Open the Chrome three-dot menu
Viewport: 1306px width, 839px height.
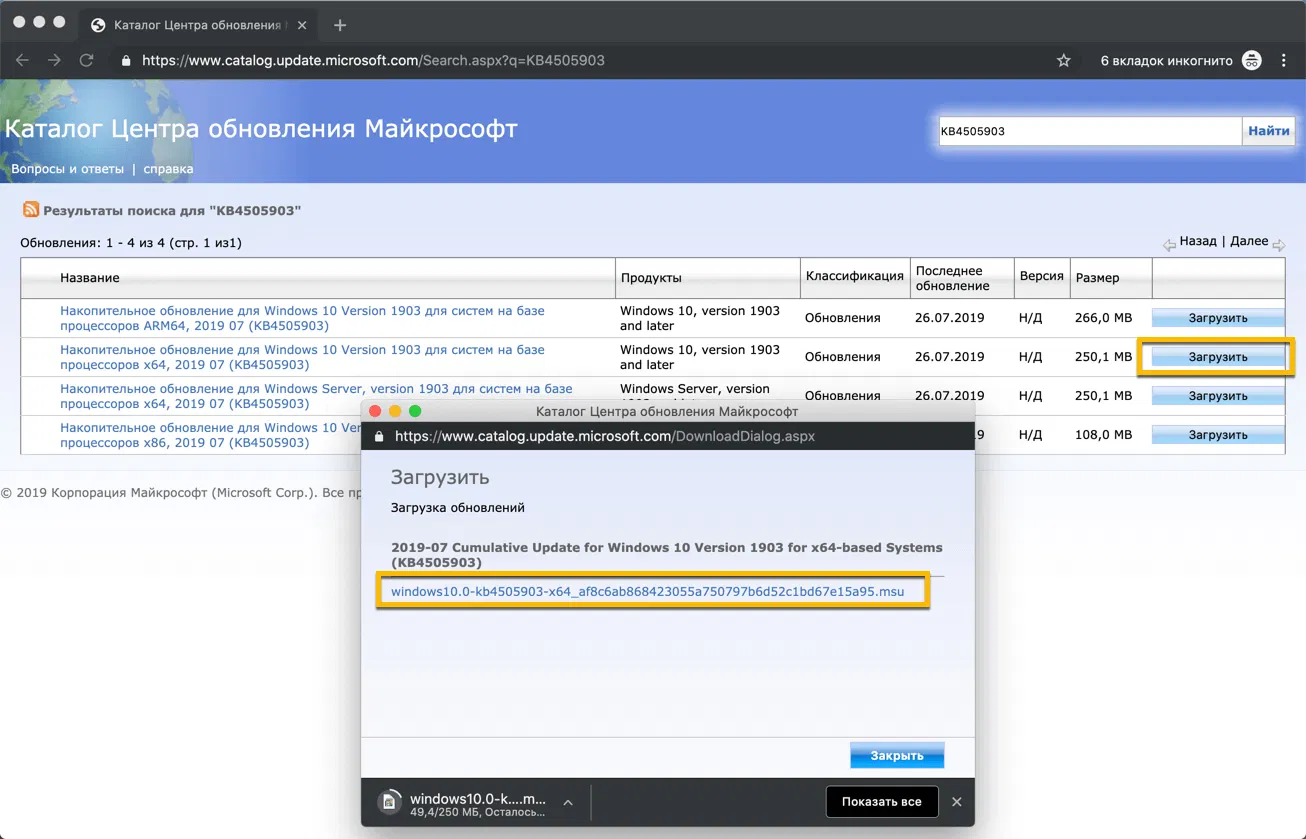(1284, 60)
